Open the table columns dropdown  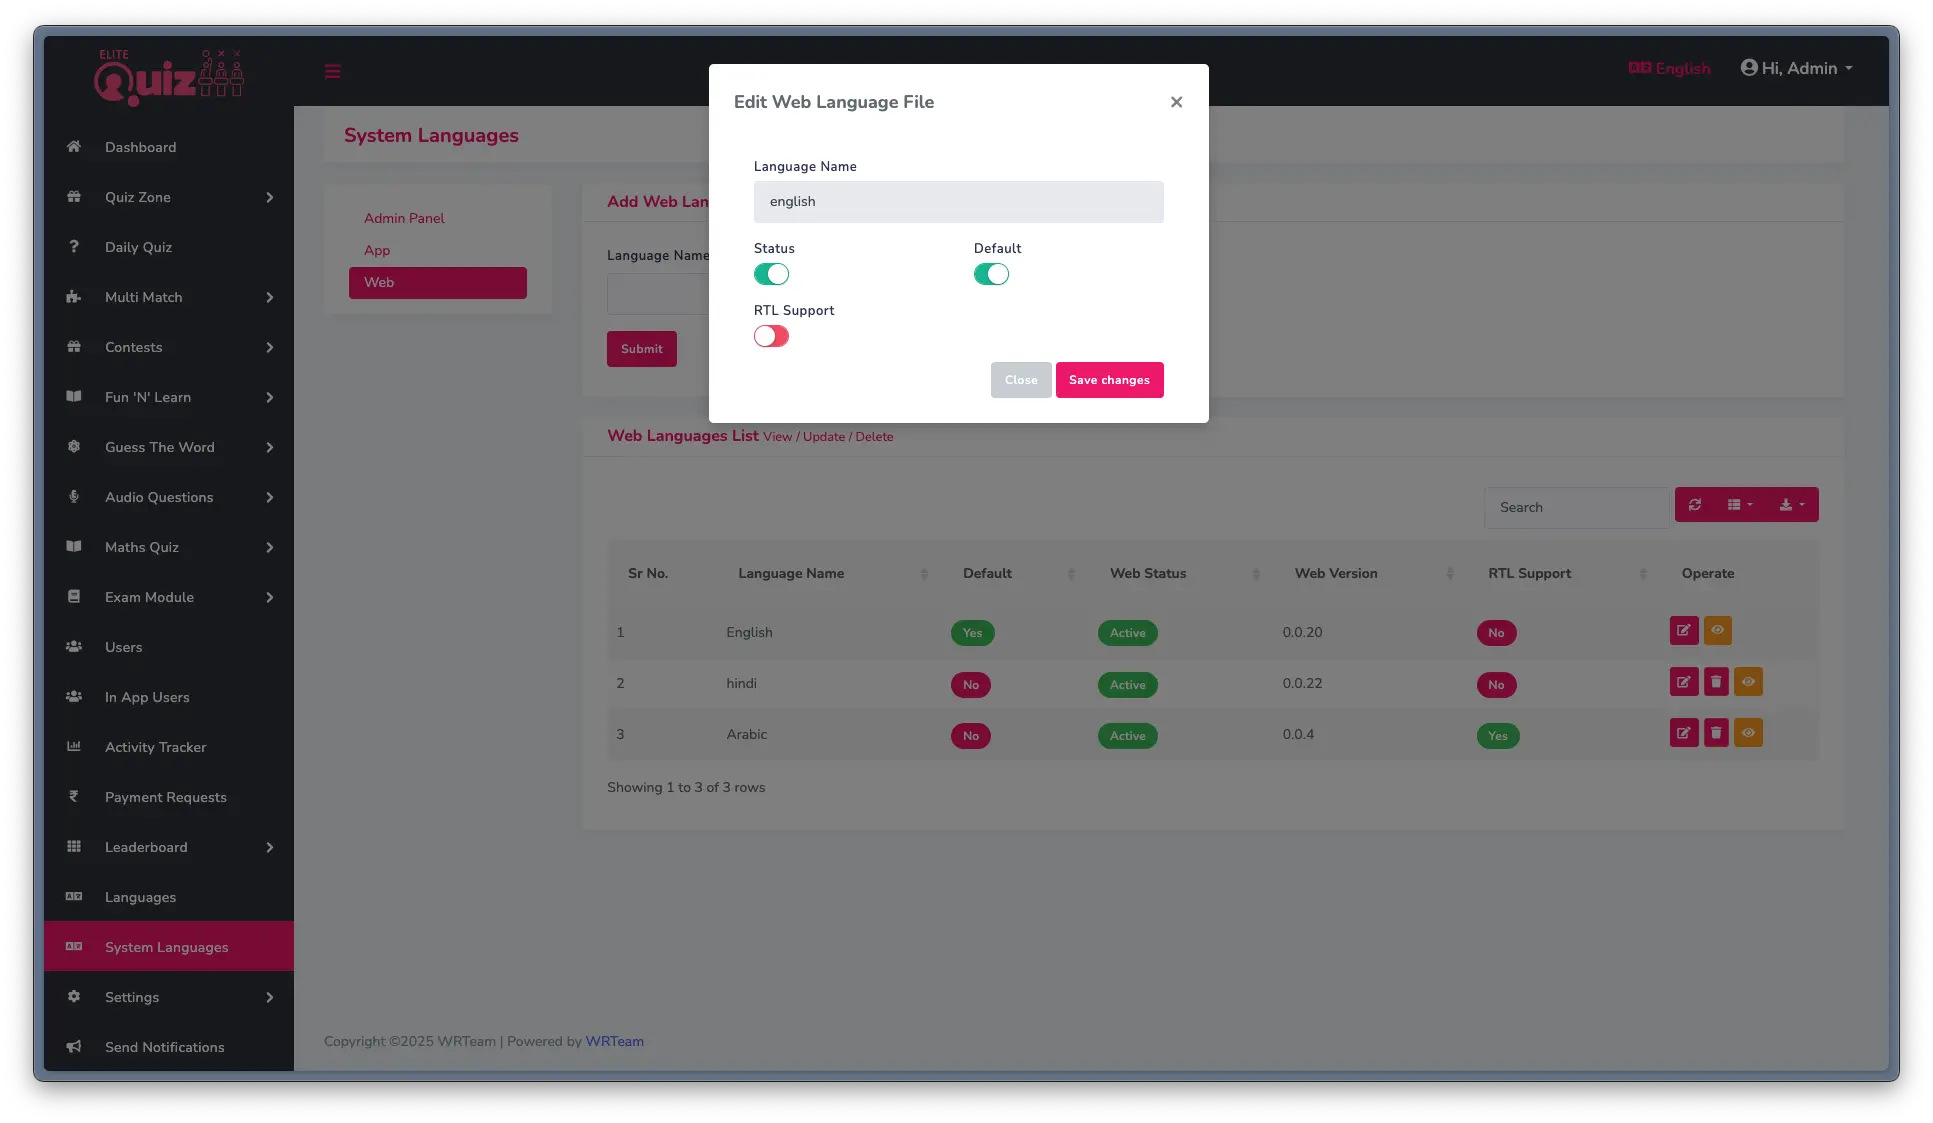coord(1740,505)
